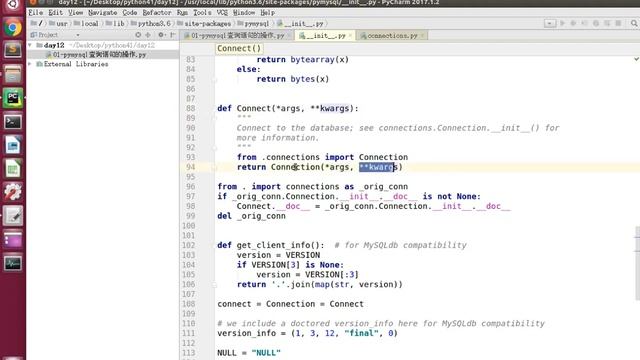
Task: Open the Terminal from the dock
Action: click(x=13, y=122)
